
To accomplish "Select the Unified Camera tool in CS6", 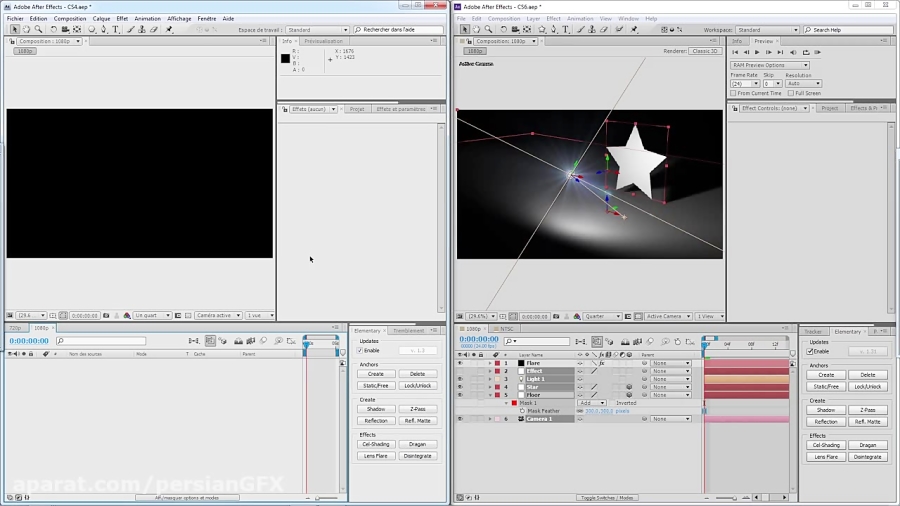I will pos(515,29).
